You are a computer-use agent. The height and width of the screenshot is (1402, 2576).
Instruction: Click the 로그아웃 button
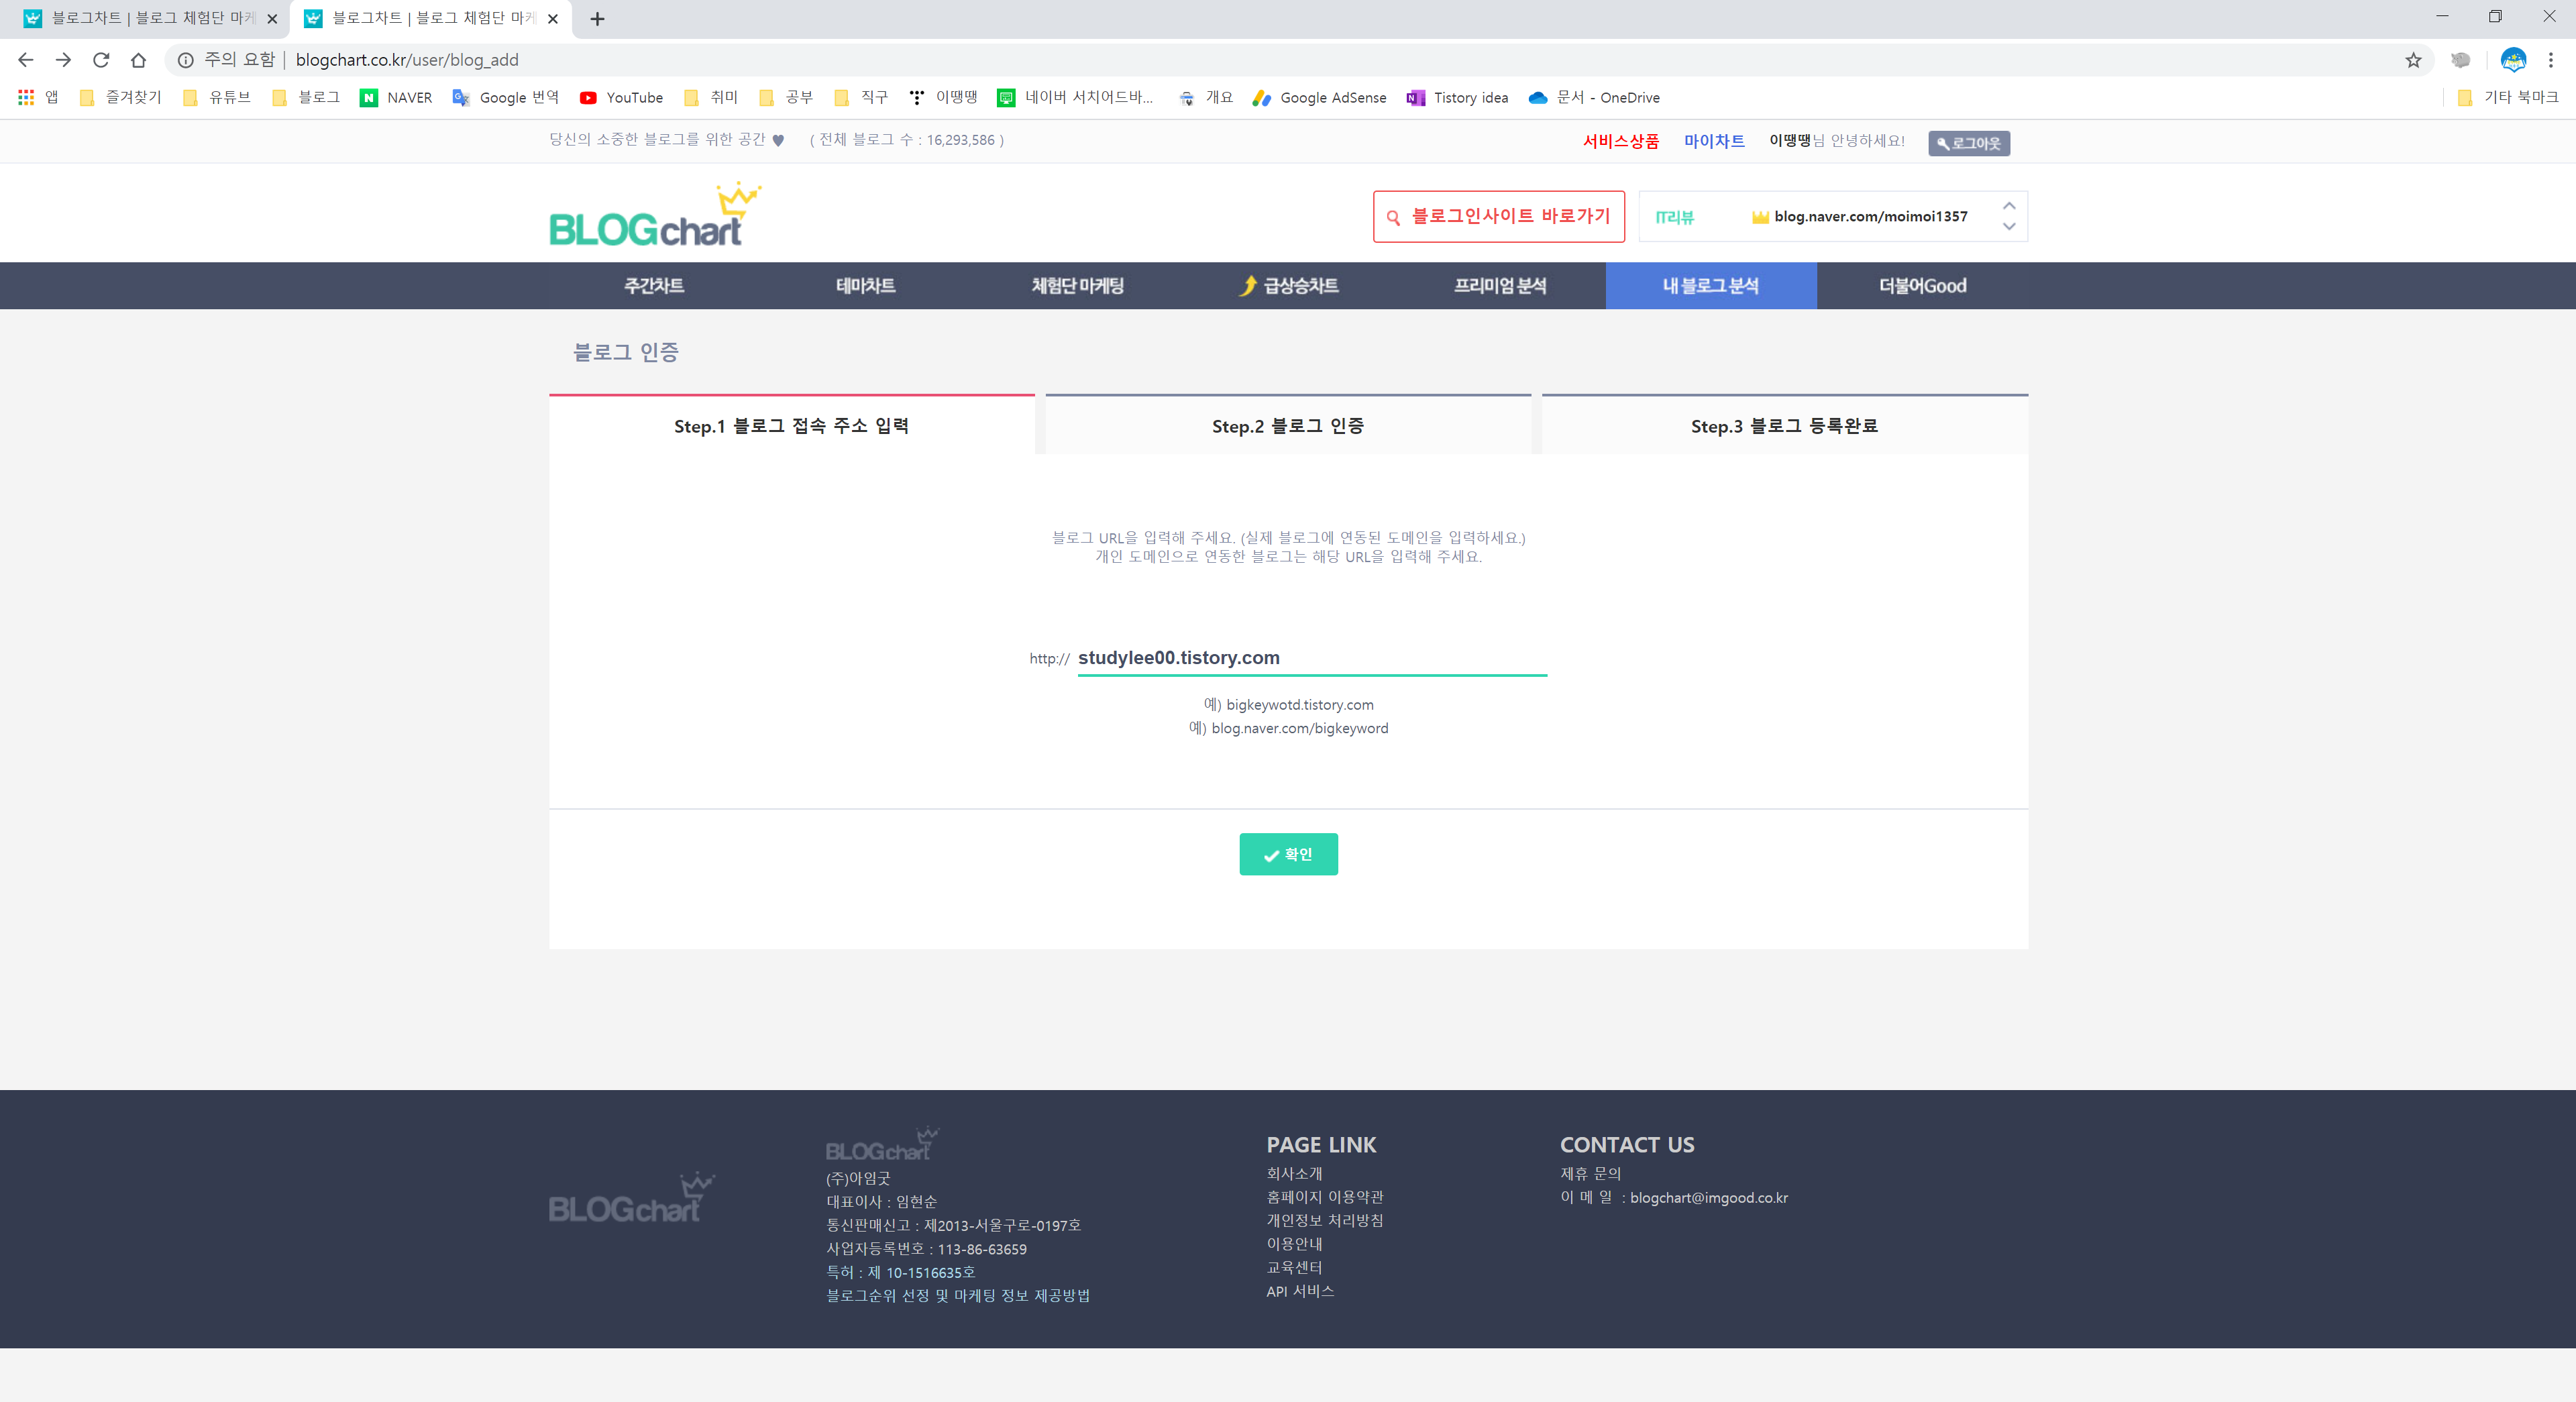click(1968, 143)
